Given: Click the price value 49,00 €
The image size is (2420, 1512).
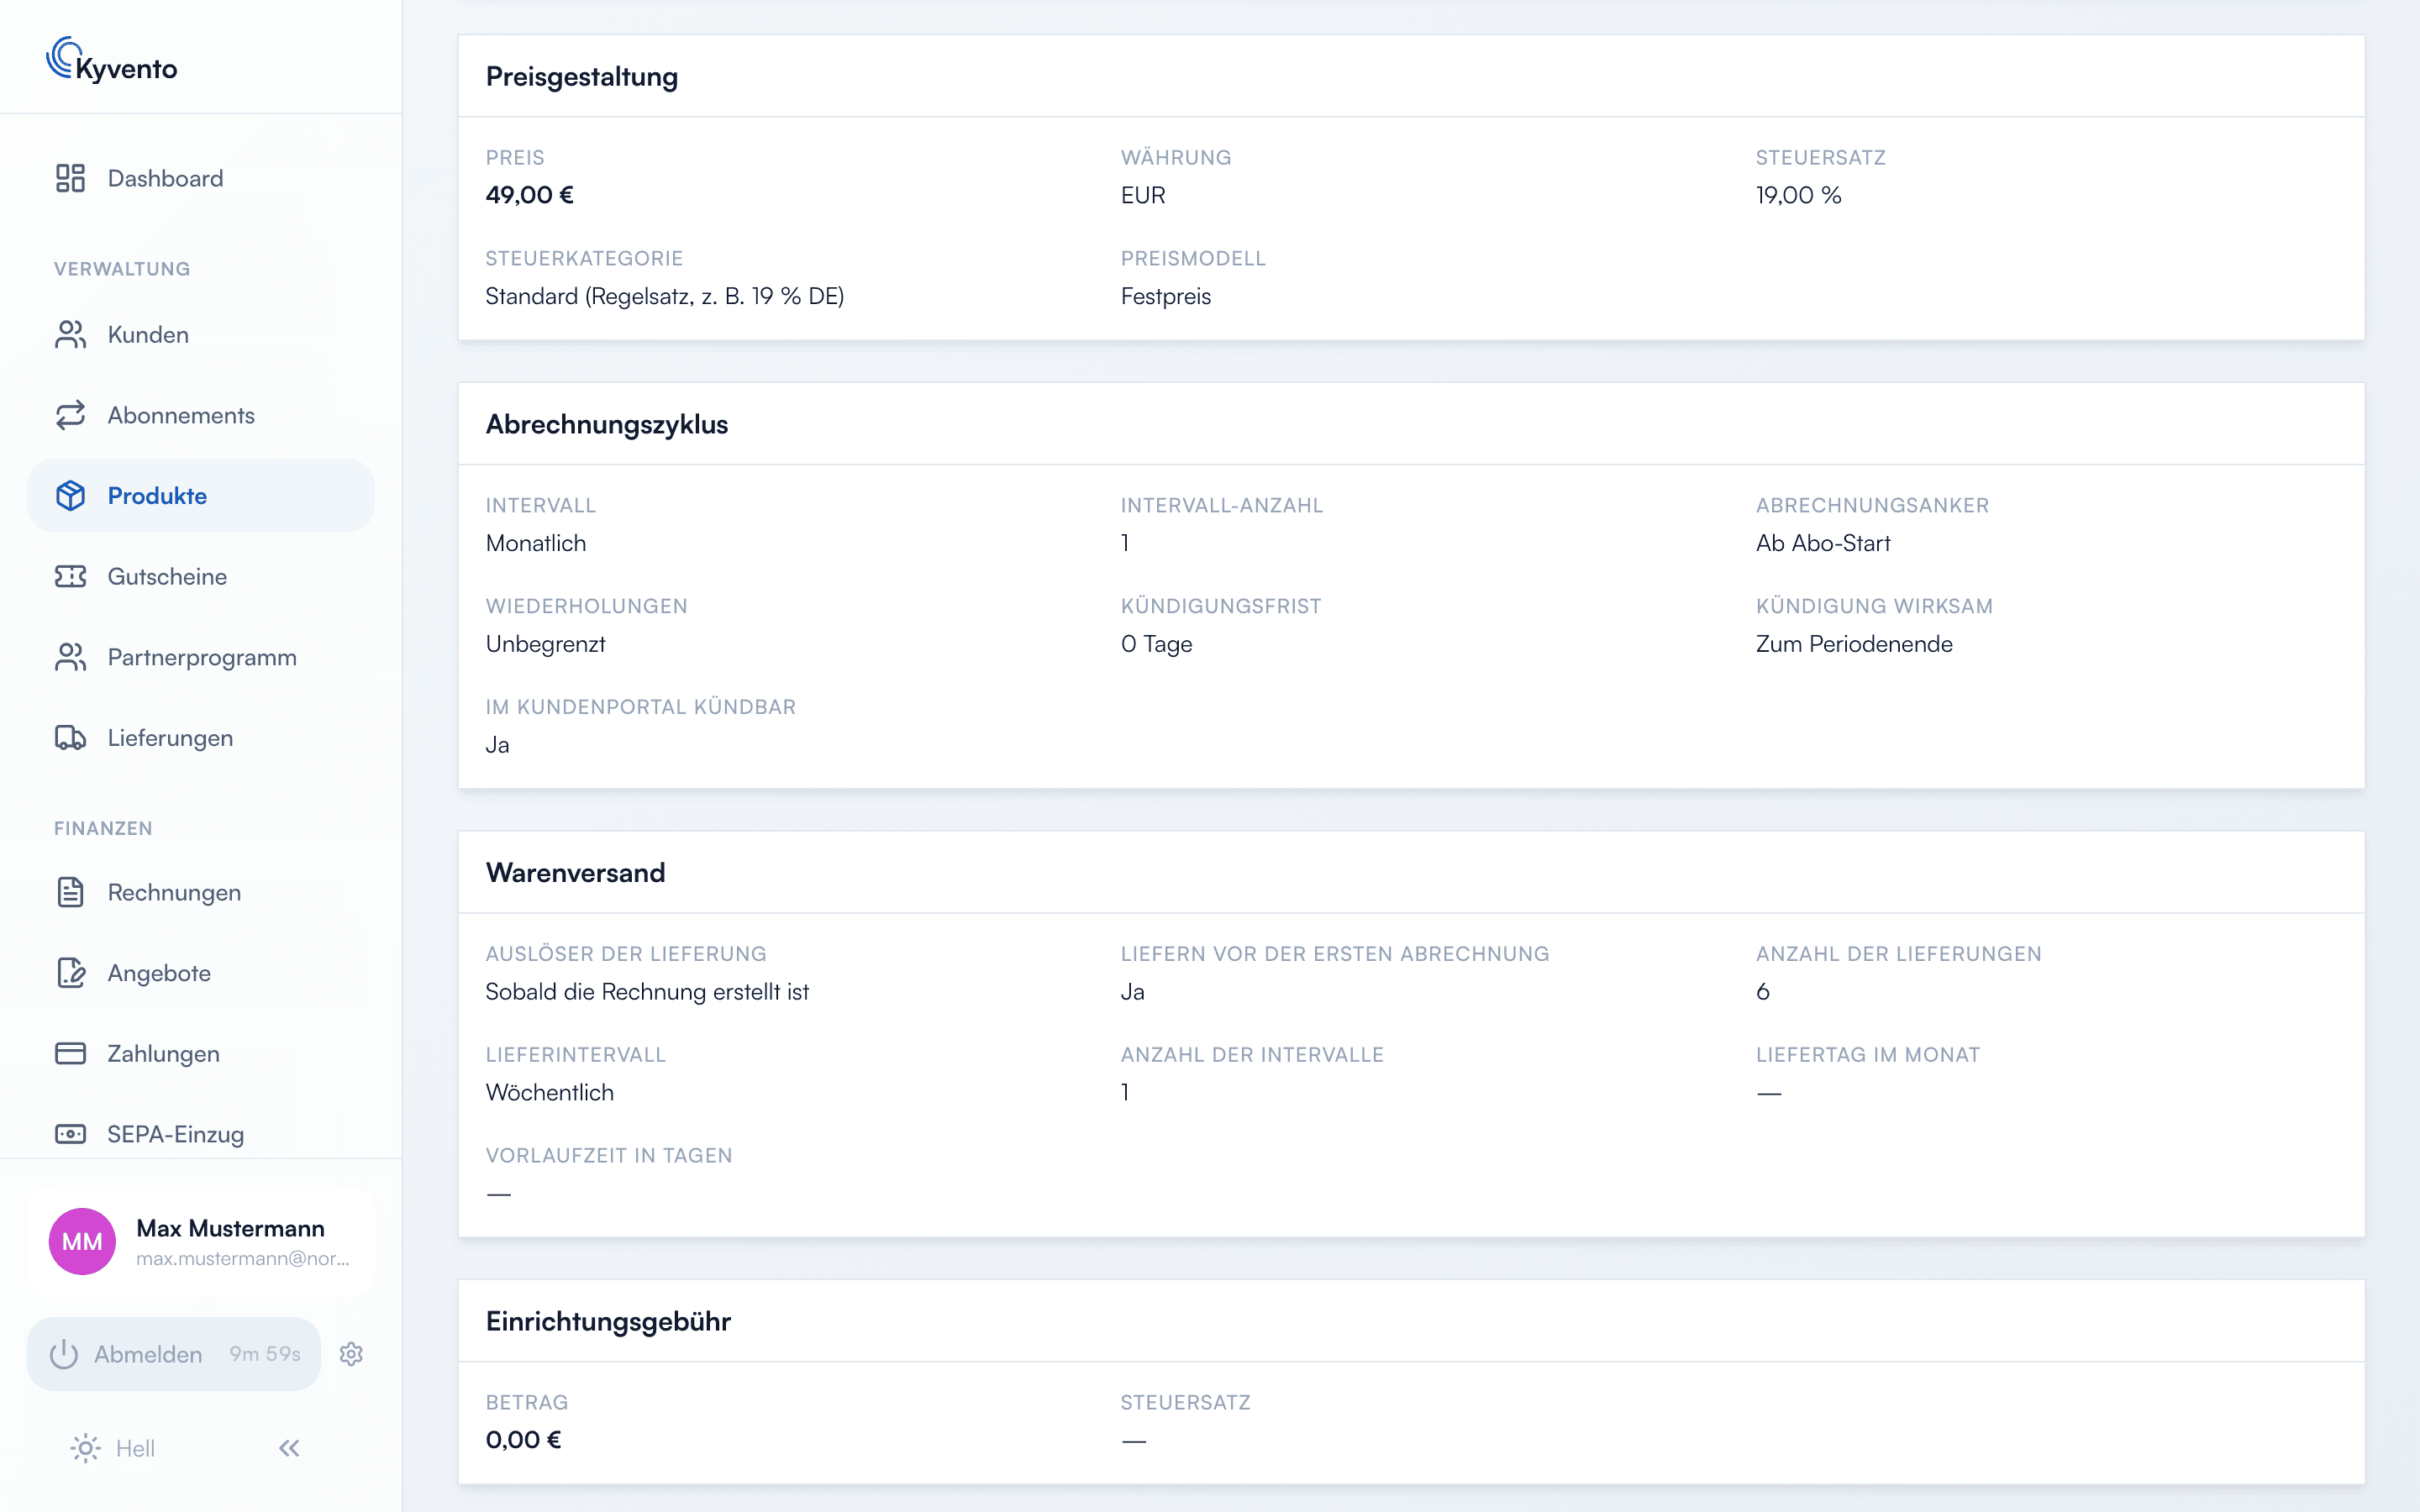Looking at the screenshot, I should tap(529, 195).
